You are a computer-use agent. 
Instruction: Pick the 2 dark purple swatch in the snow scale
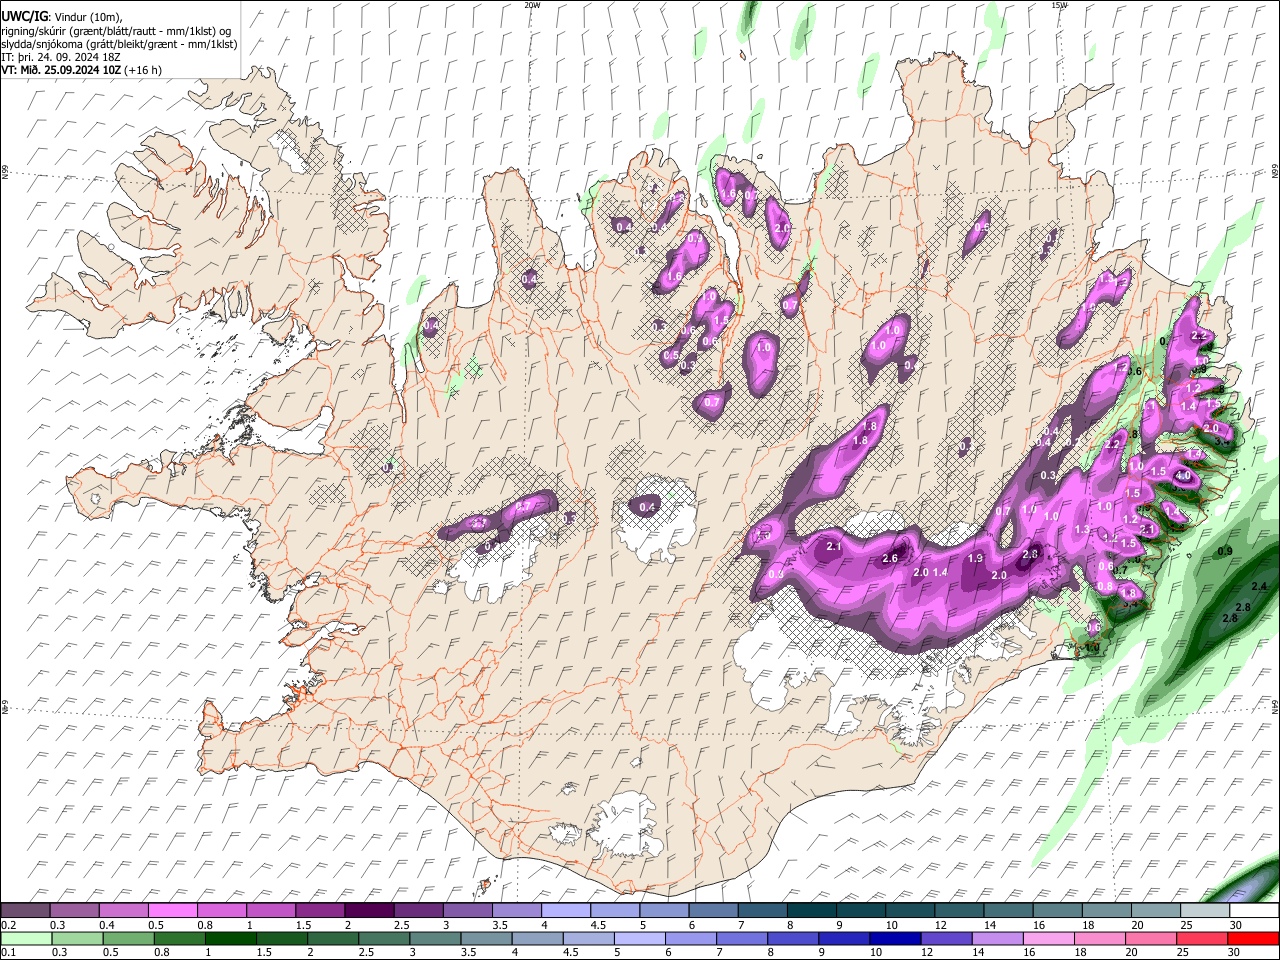tap(369, 910)
